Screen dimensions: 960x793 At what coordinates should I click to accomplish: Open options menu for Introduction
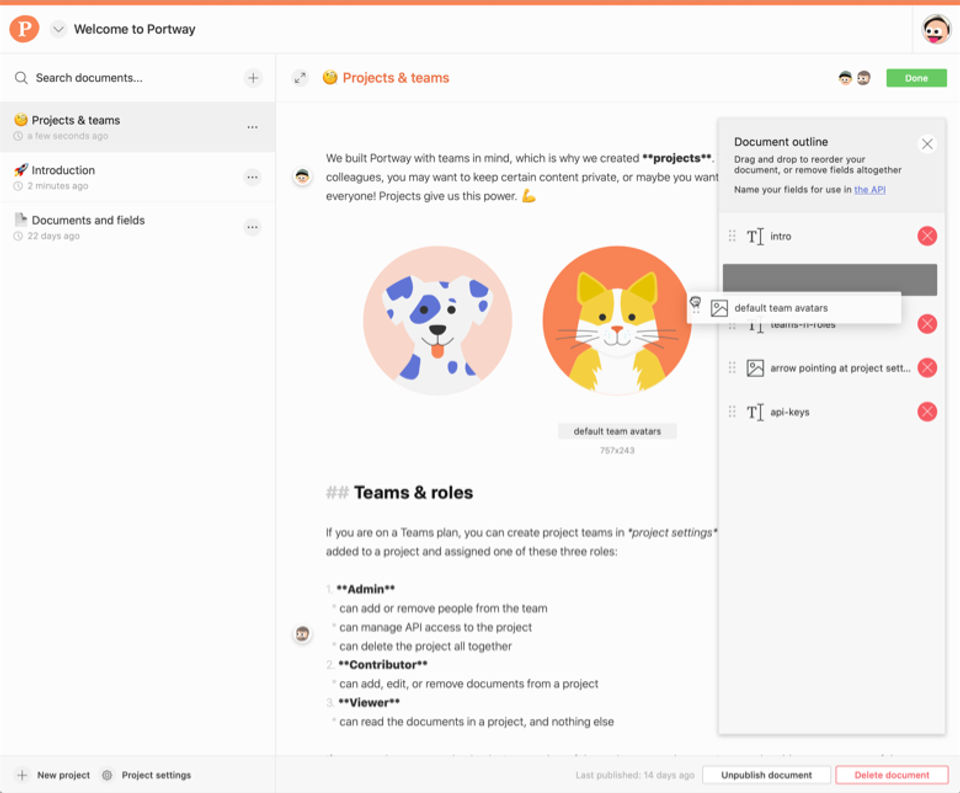pos(252,177)
